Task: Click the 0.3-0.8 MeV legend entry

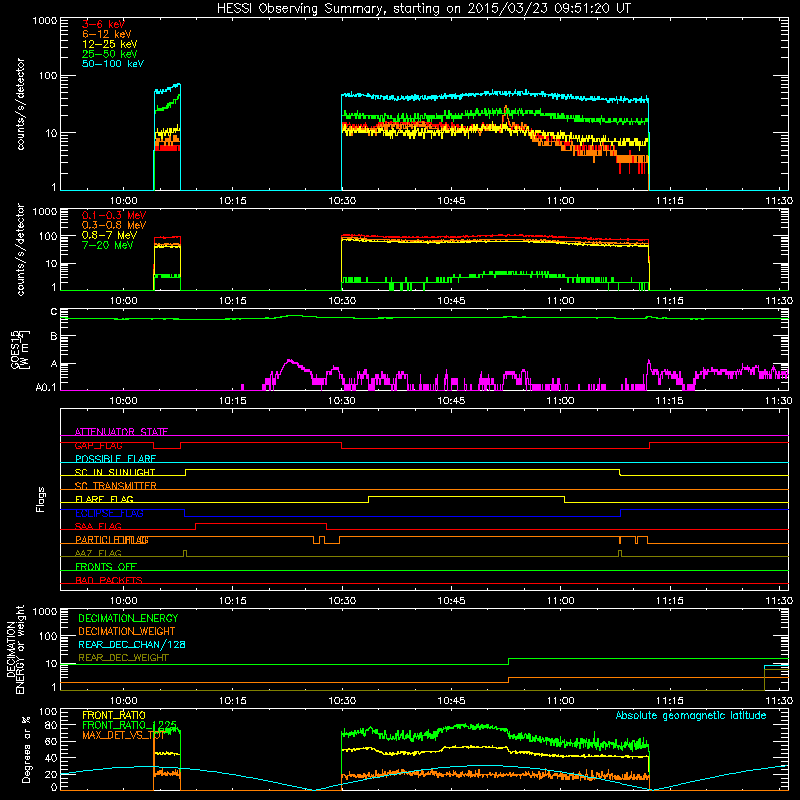Action: [x=114, y=225]
